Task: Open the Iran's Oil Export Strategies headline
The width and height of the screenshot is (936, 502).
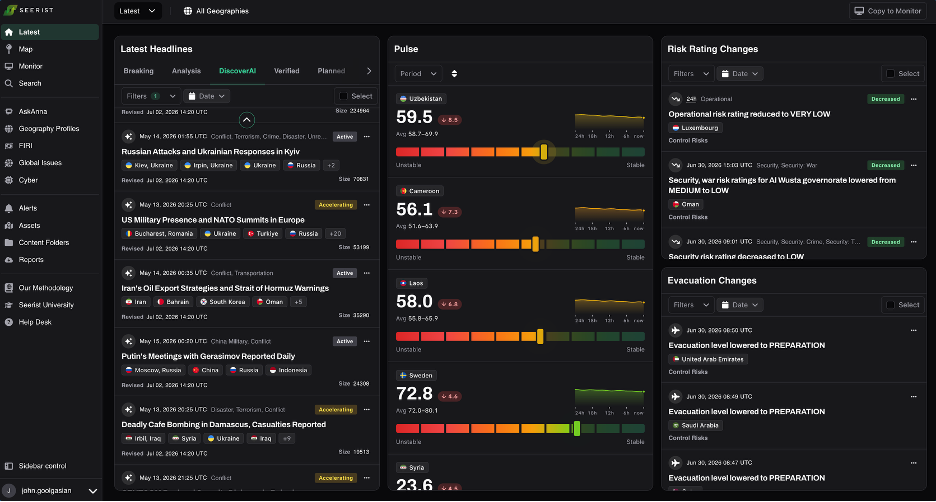Action: point(225,288)
